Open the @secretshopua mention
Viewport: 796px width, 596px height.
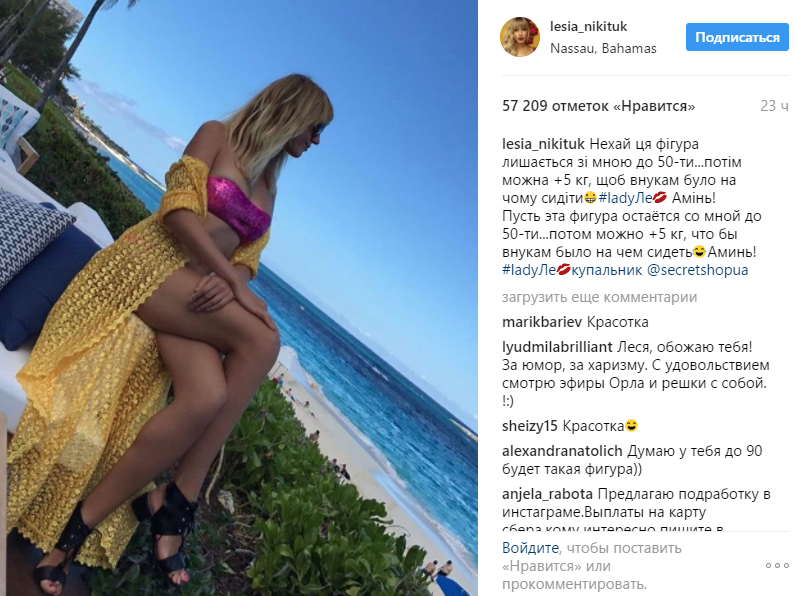[698, 270]
